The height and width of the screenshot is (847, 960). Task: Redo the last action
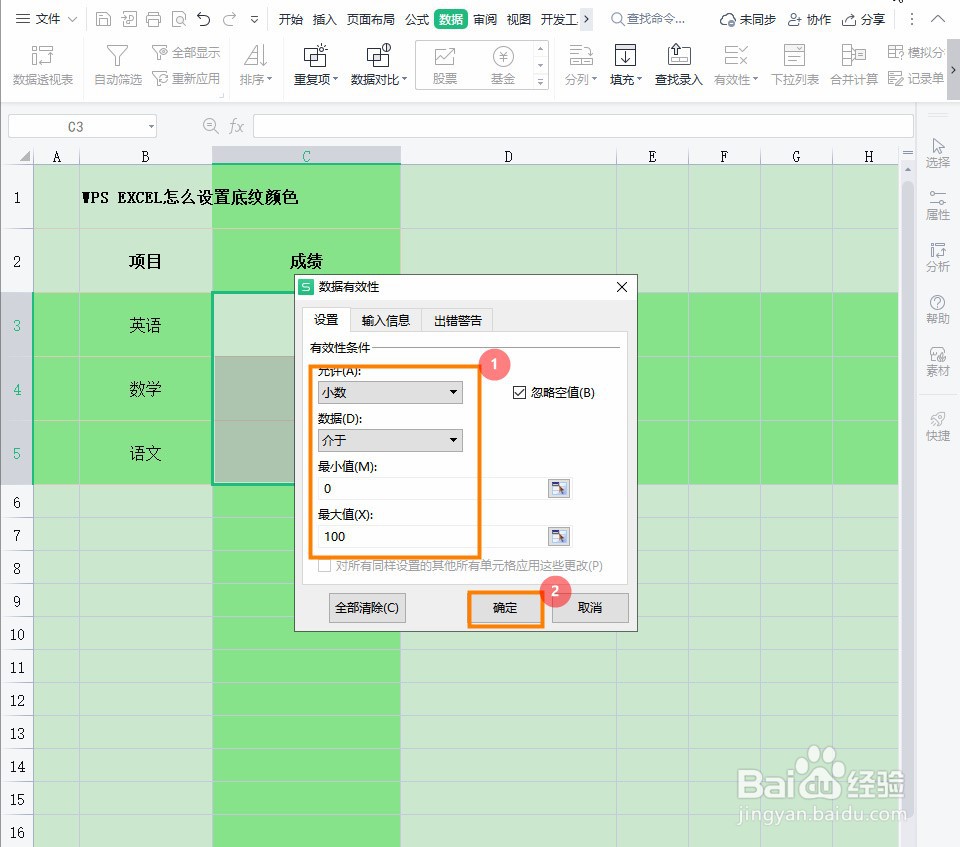tap(230, 20)
